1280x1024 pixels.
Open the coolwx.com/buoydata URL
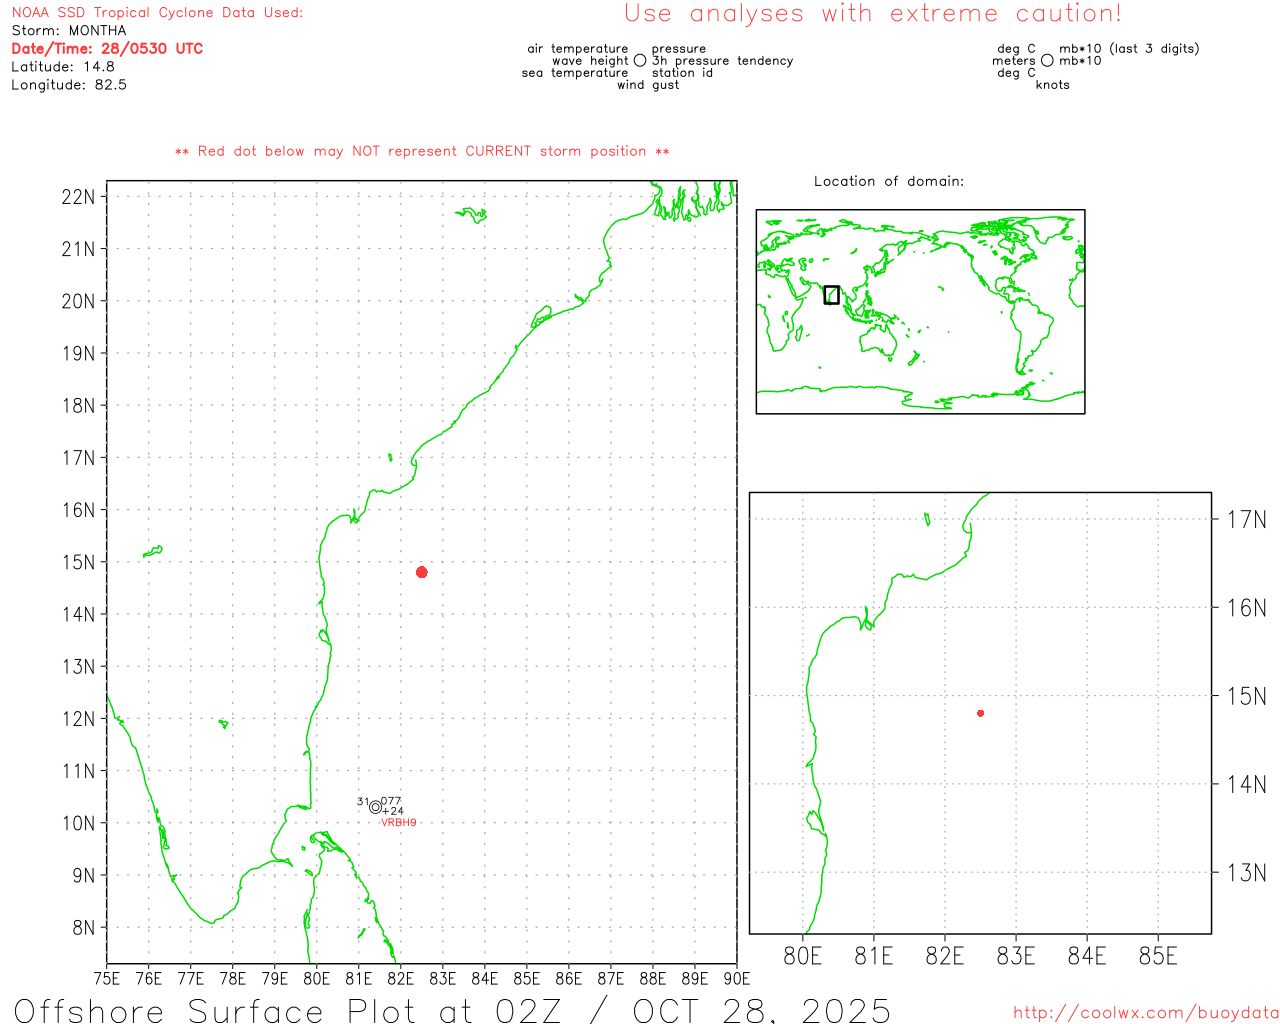pyautogui.click(x=1146, y=1013)
